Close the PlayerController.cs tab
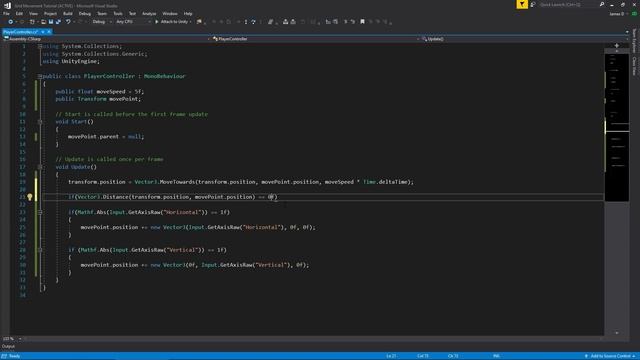Screen dimensions: 640x360 (x=49, y=32)
